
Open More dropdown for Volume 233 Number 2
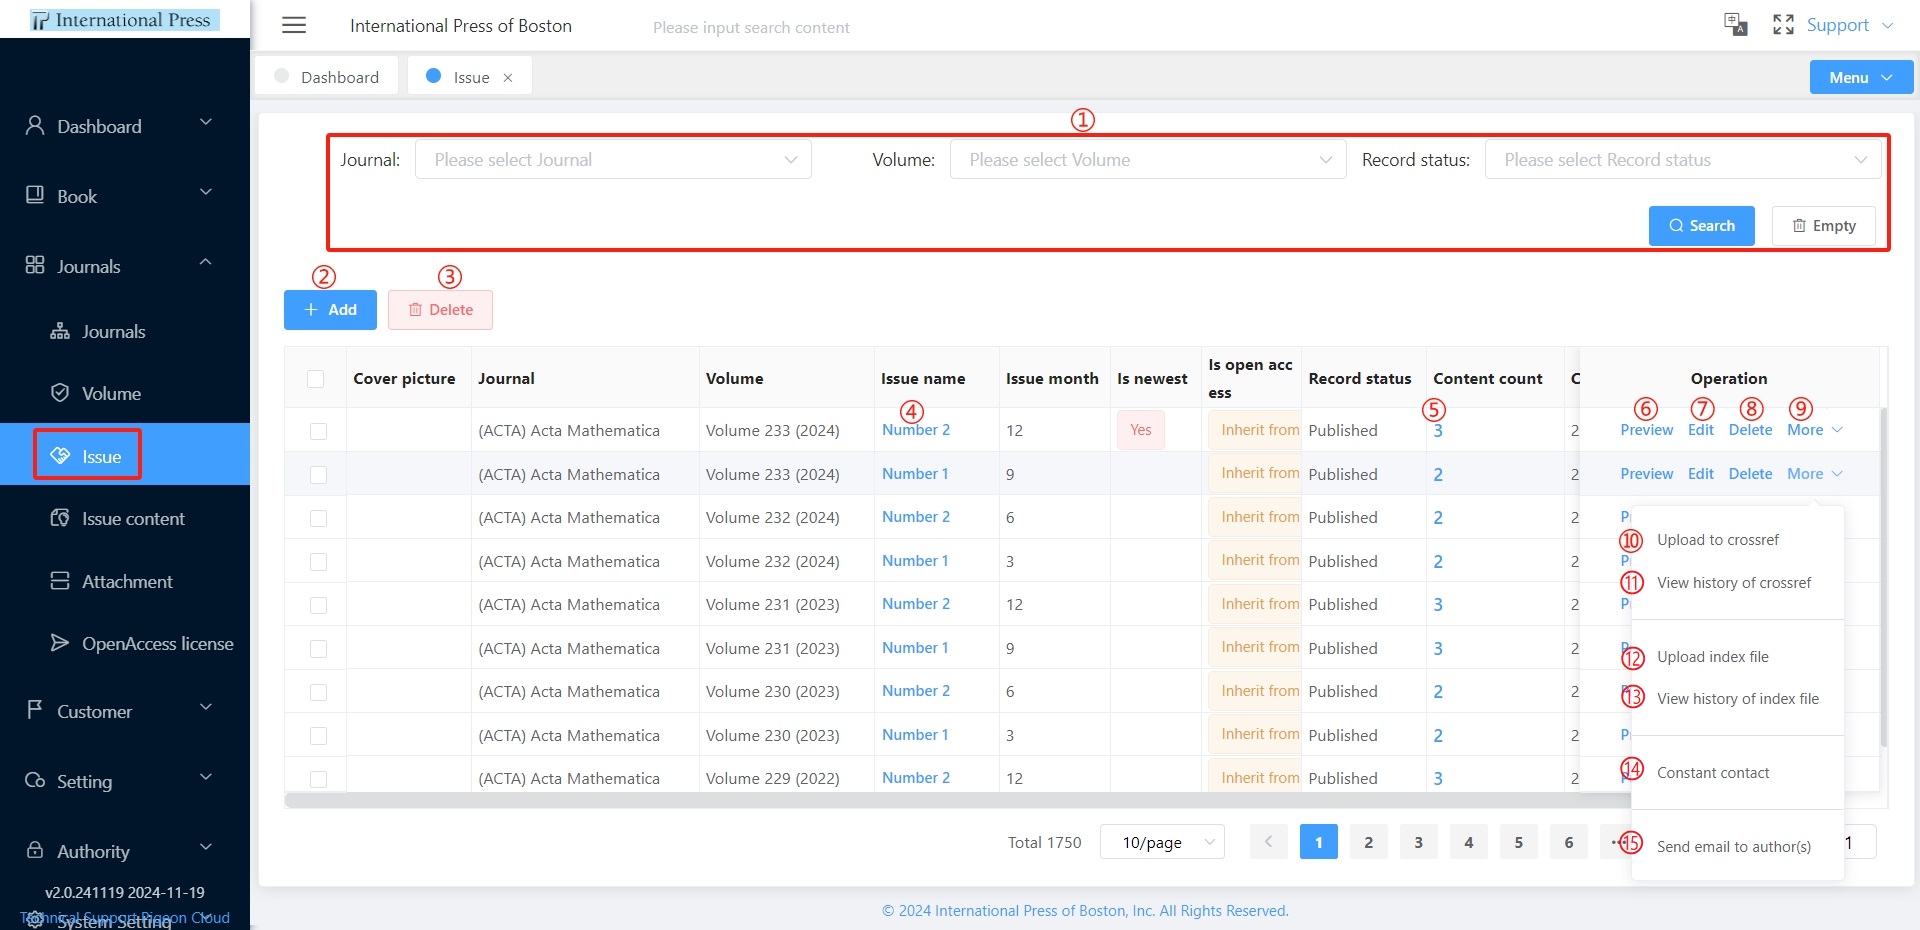1815,430
